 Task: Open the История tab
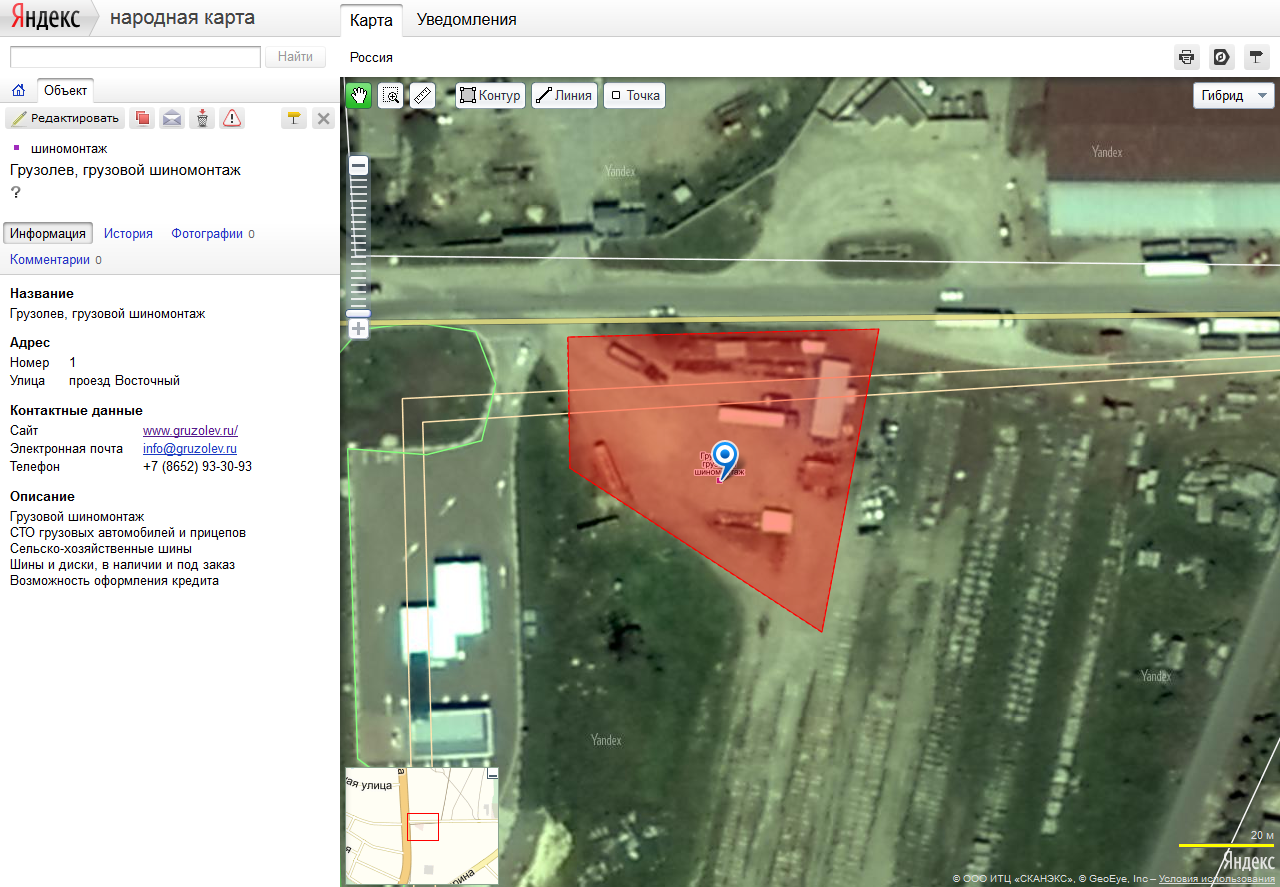(x=128, y=233)
